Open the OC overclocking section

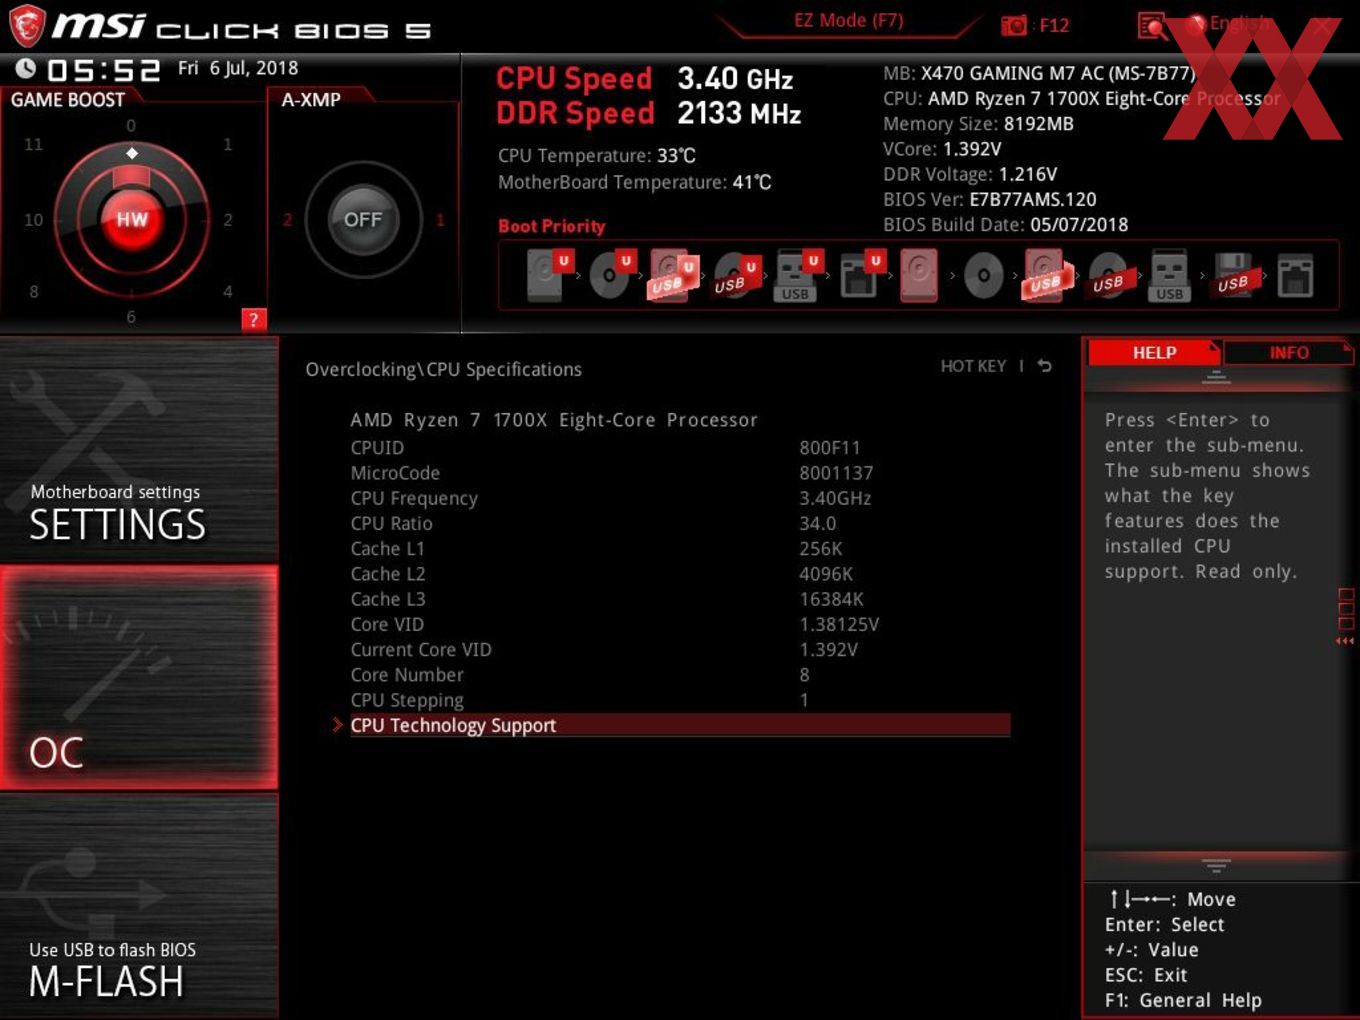tap(139, 677)
